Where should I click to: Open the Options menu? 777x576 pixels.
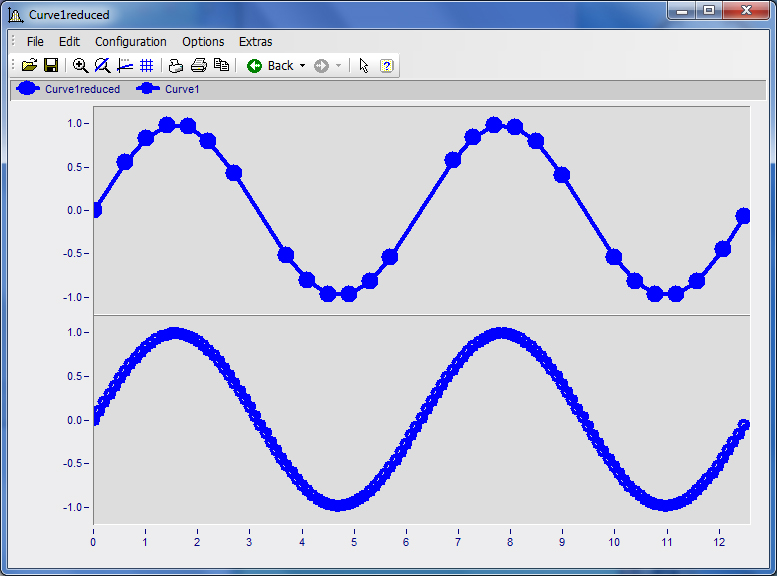(203, 42)
